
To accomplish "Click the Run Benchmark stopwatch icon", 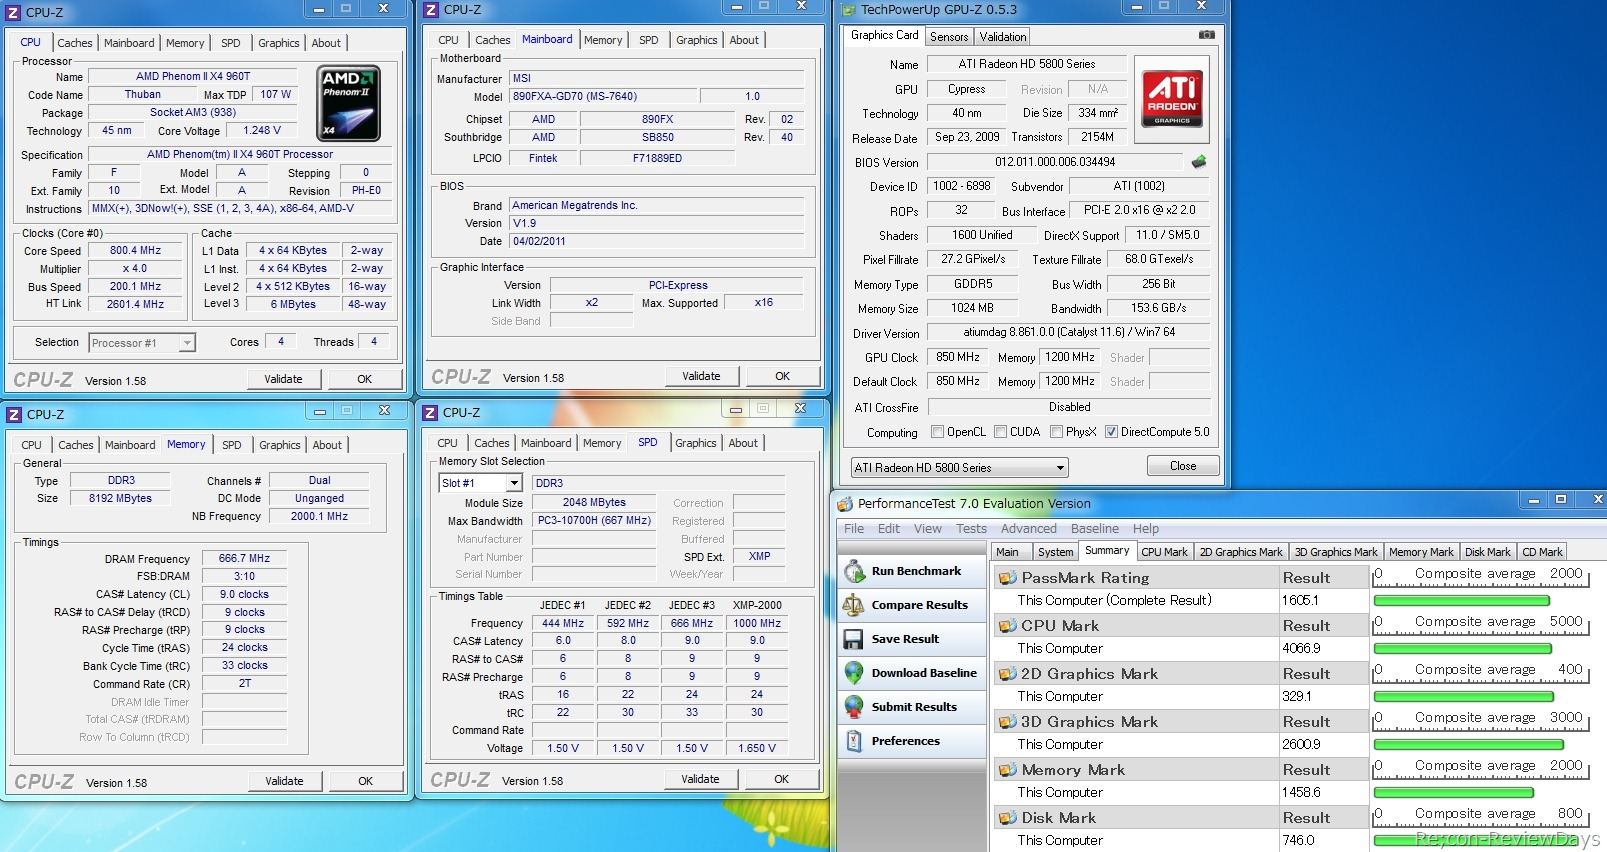I will tap(854, 571).
